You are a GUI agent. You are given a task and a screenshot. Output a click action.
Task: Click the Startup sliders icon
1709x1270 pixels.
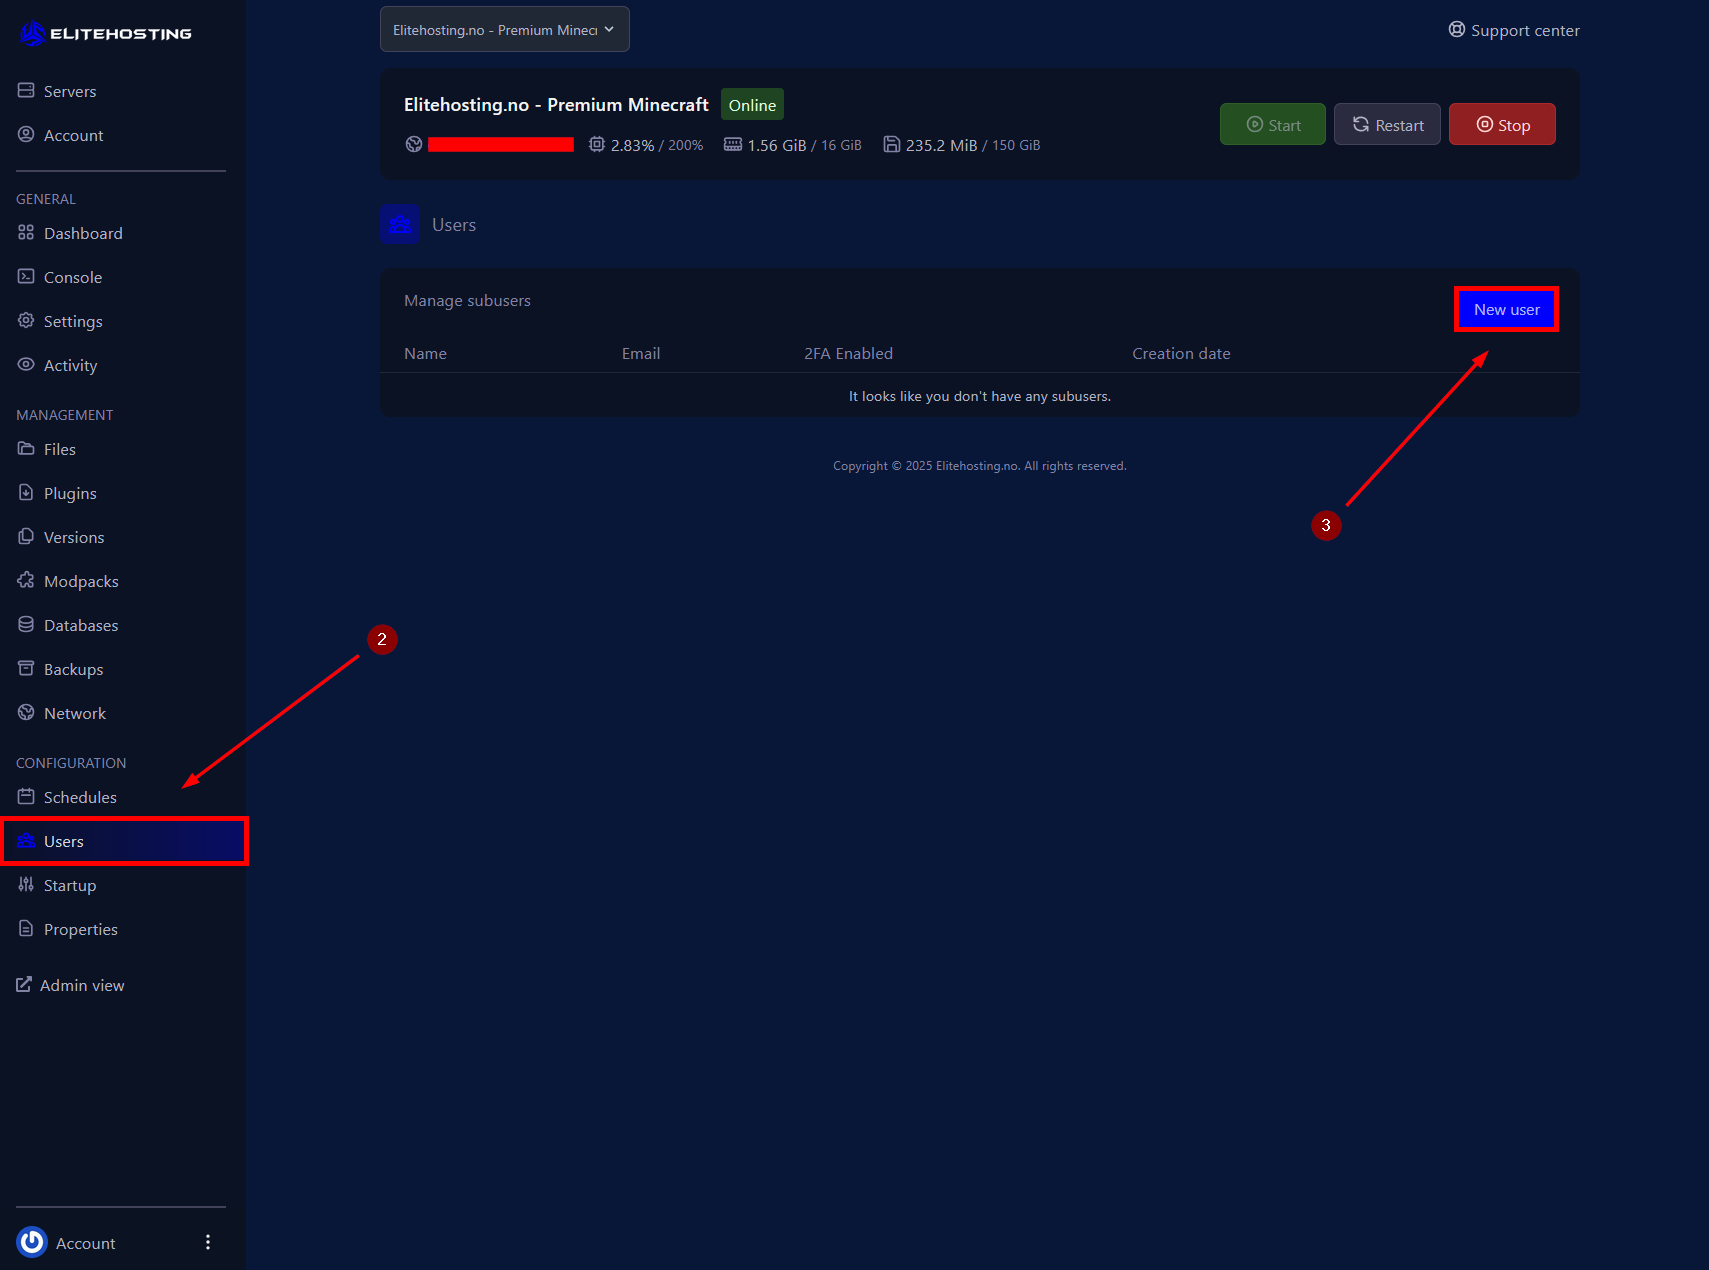(26, 884)
